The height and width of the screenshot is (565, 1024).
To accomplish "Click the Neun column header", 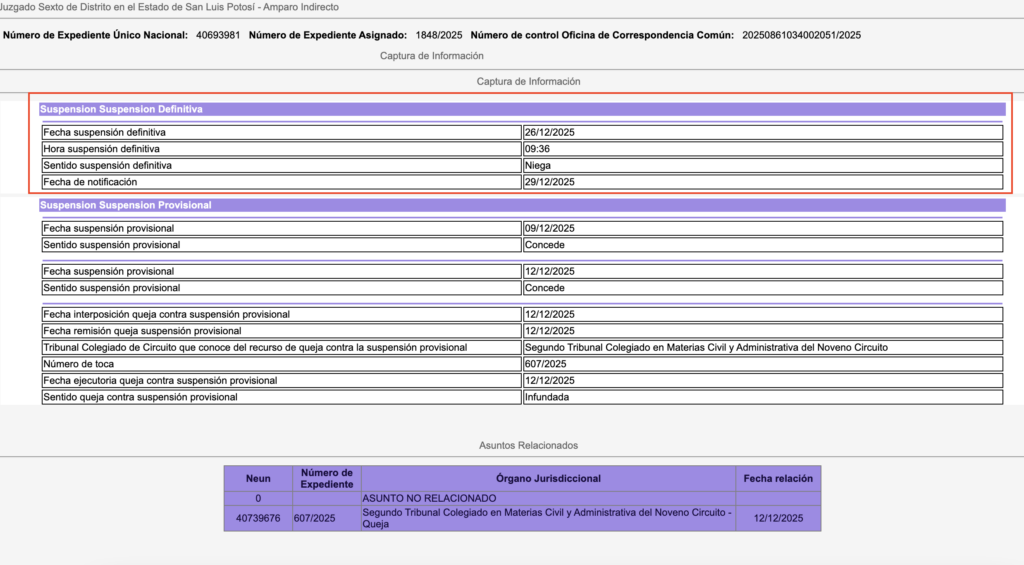I will coord(257,479).
